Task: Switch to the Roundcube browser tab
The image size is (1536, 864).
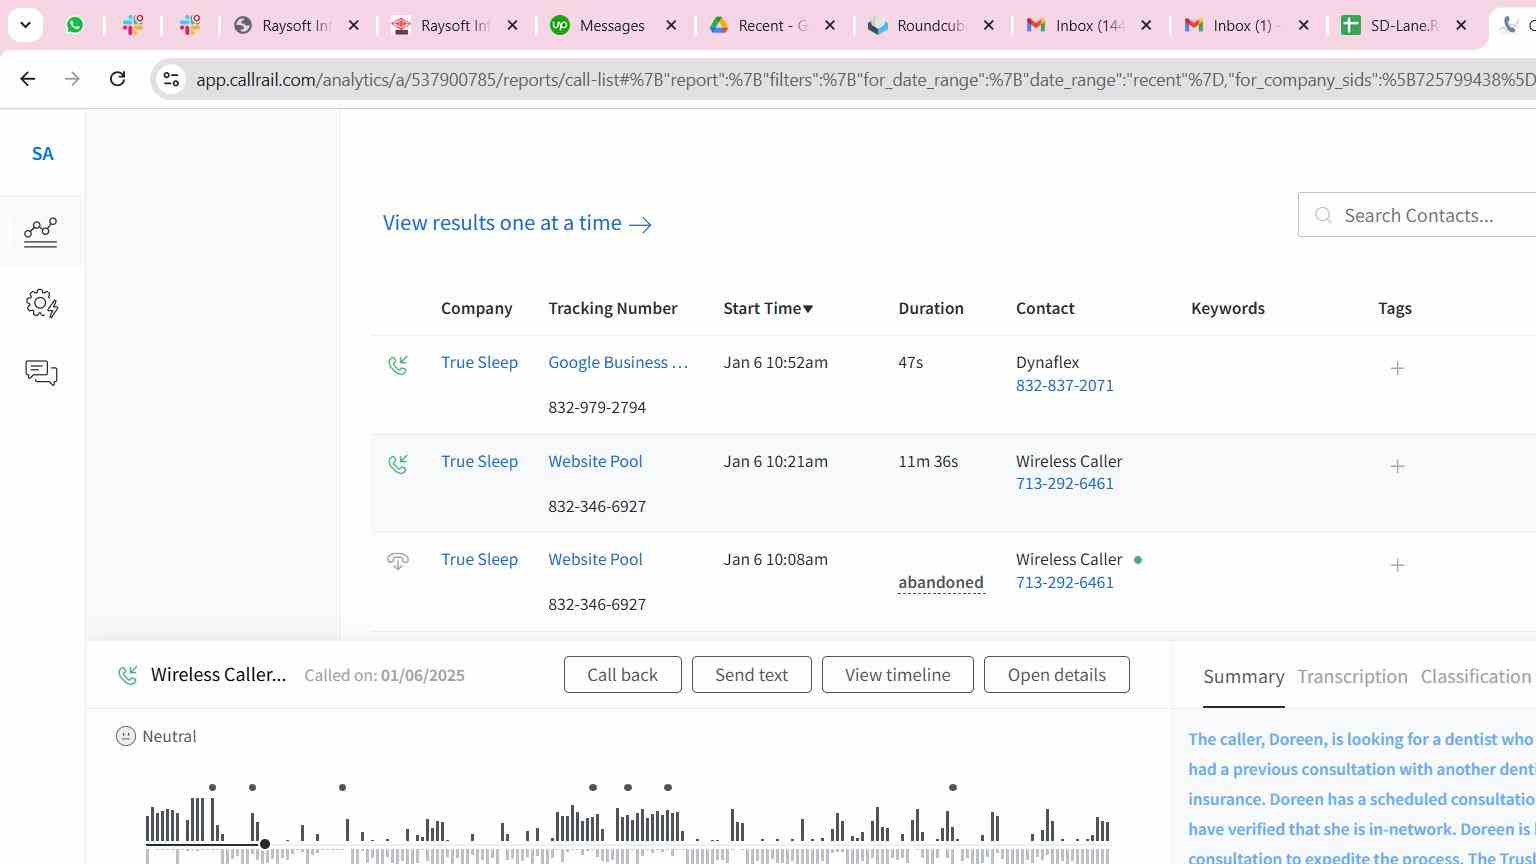Action: click(x=931, y=25)
